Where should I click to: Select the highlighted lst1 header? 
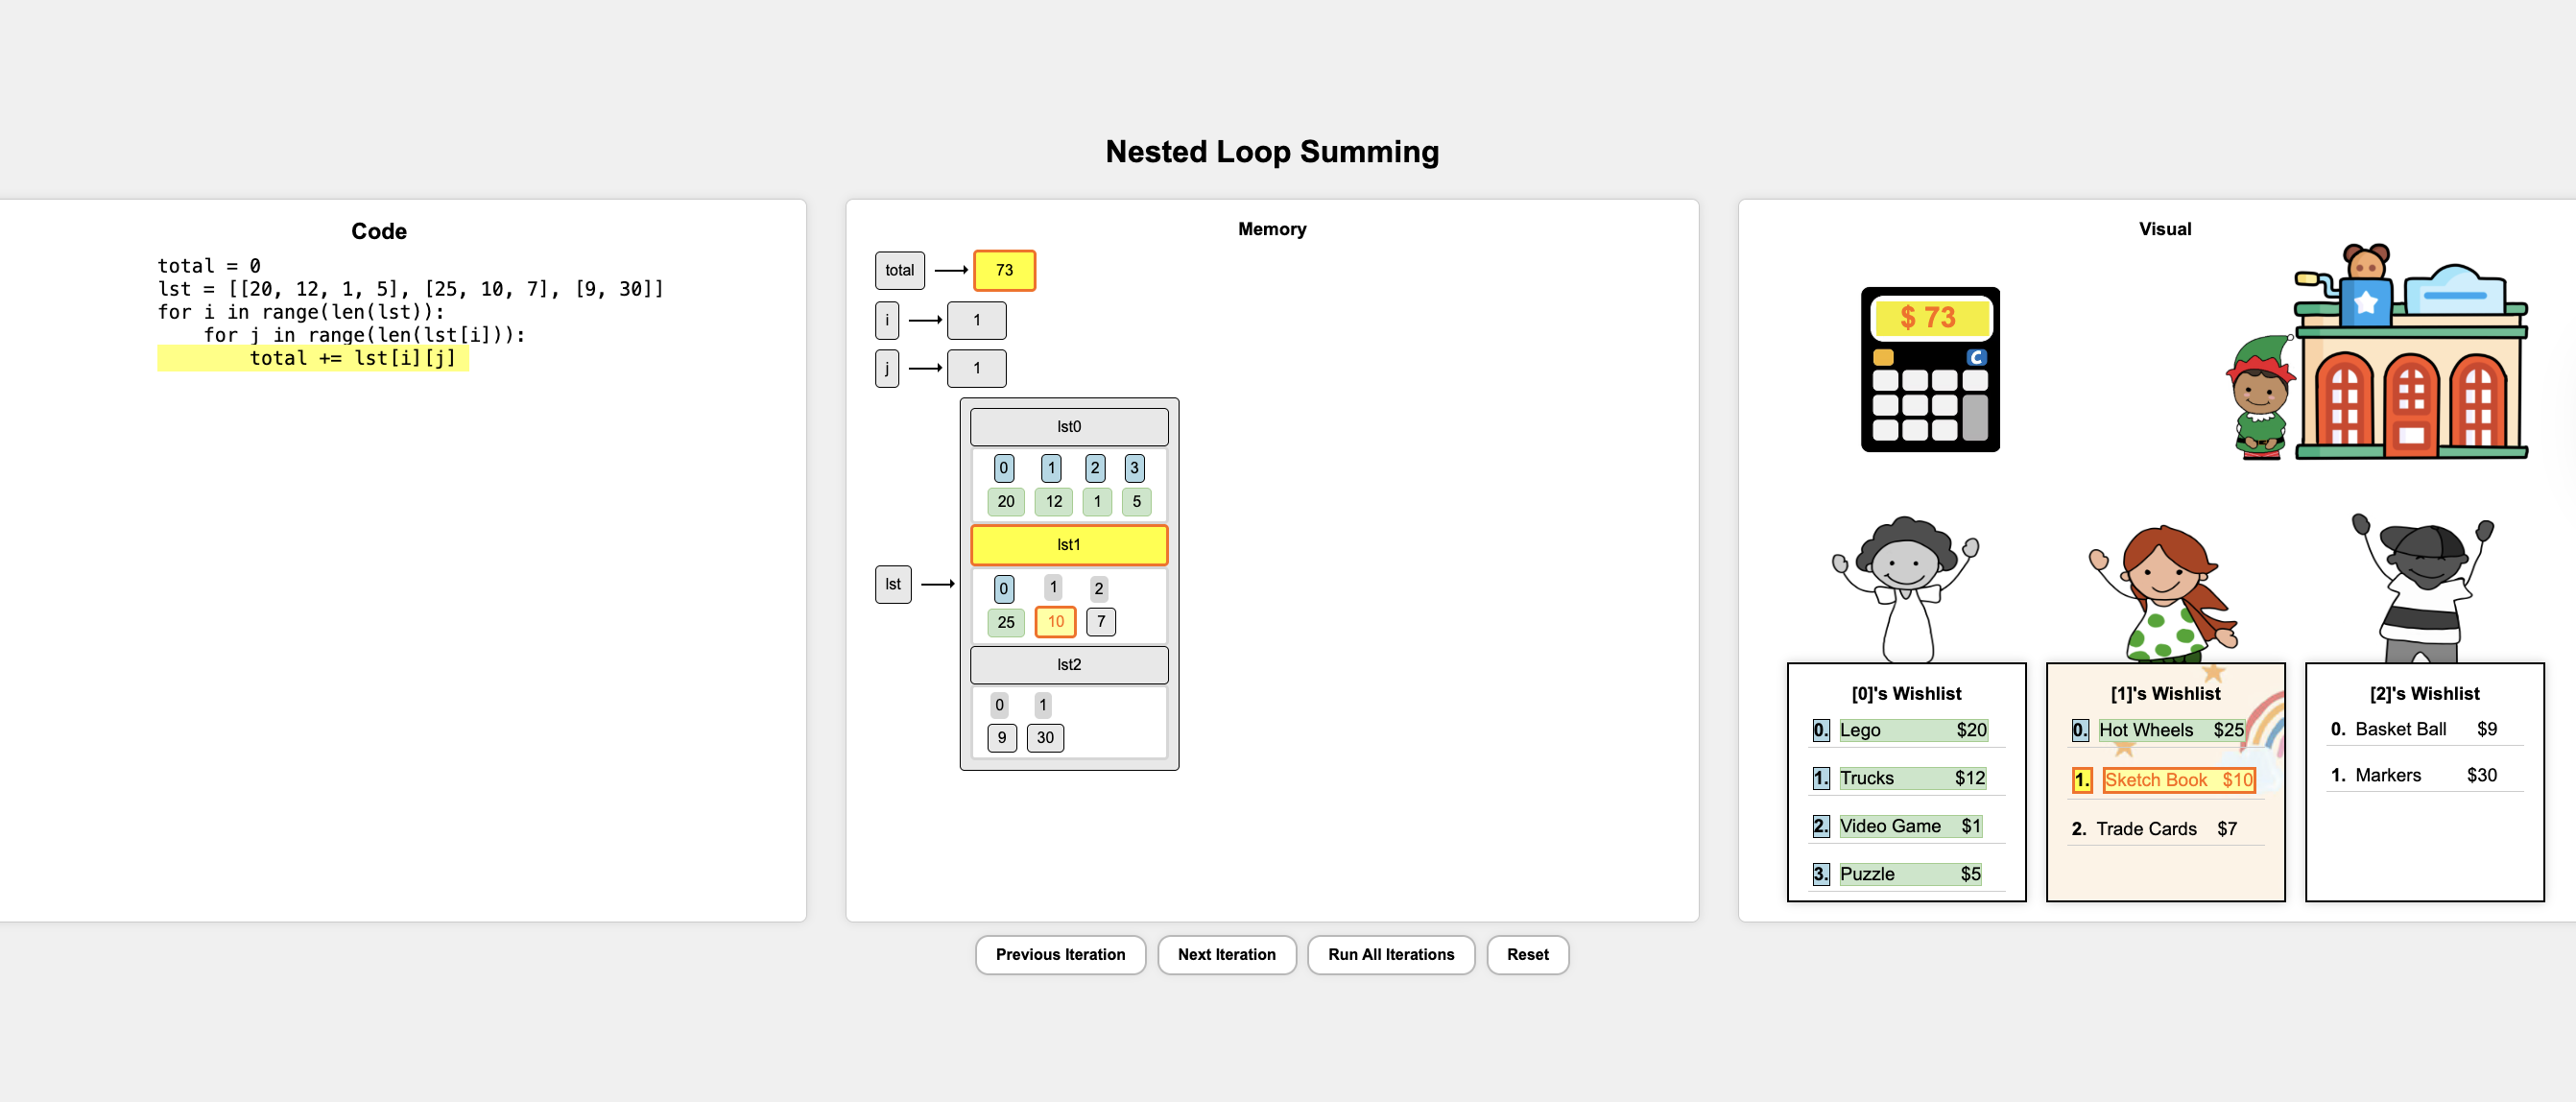pos(1068,545)
